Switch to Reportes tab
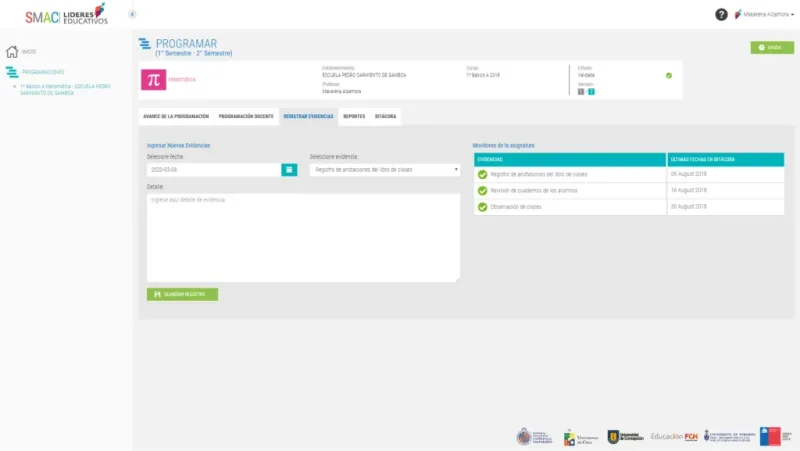Screen dimensions: 800x451 click(x=354, y=116)
